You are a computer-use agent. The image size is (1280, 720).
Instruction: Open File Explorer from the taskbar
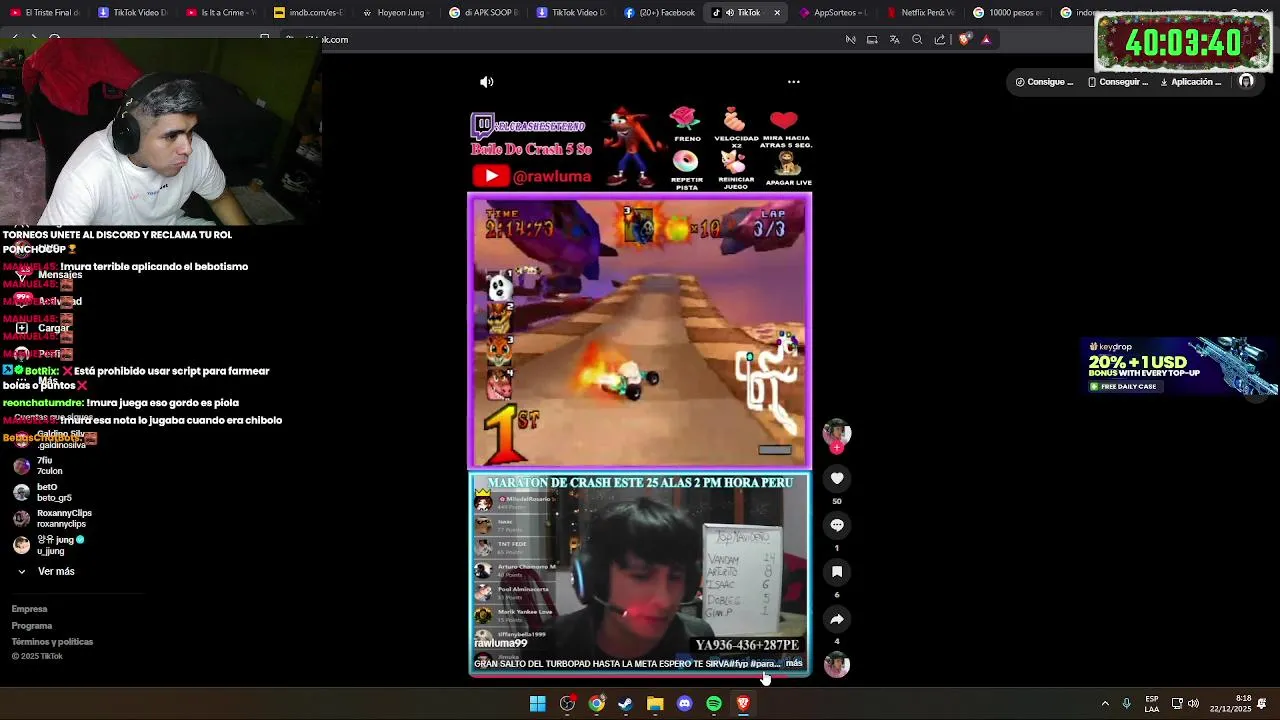(x=655, y=704)
